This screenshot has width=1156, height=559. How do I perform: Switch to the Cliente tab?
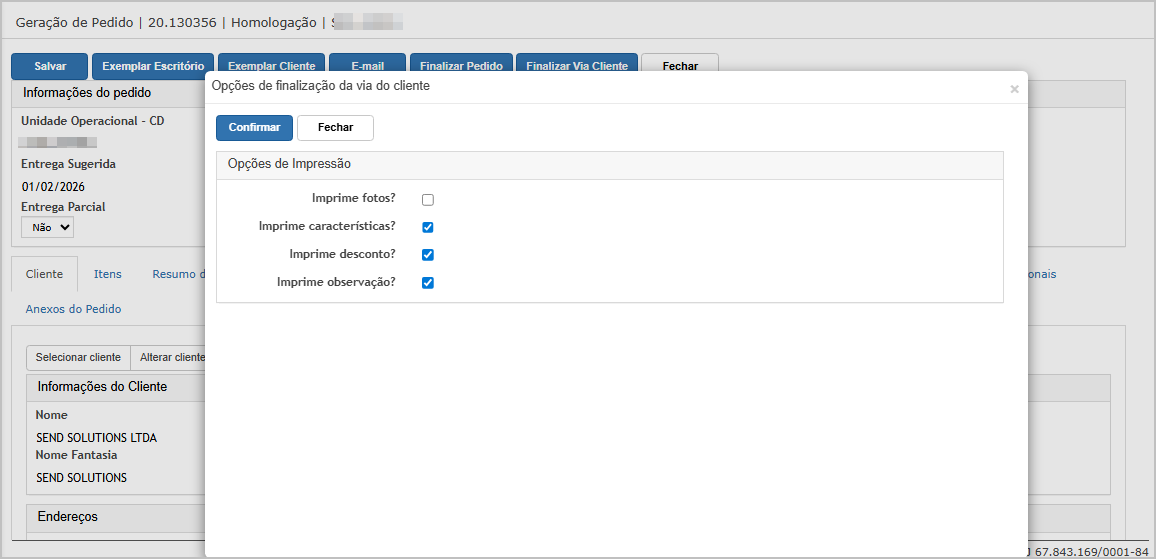(x=44, y=274)
